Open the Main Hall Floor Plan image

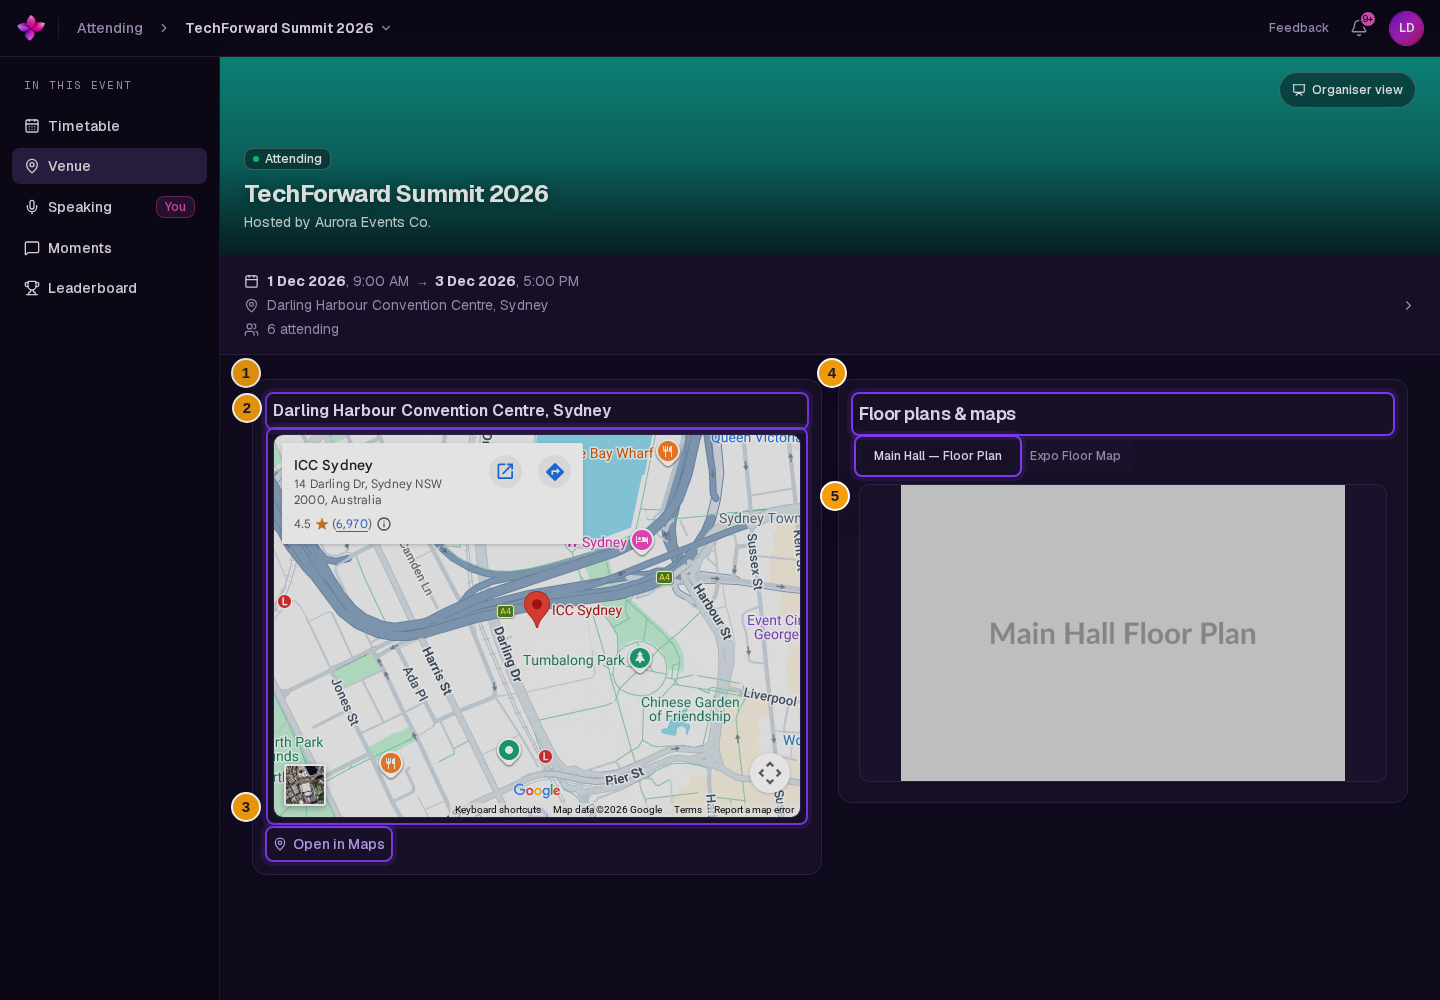(x=1123, y=633)
